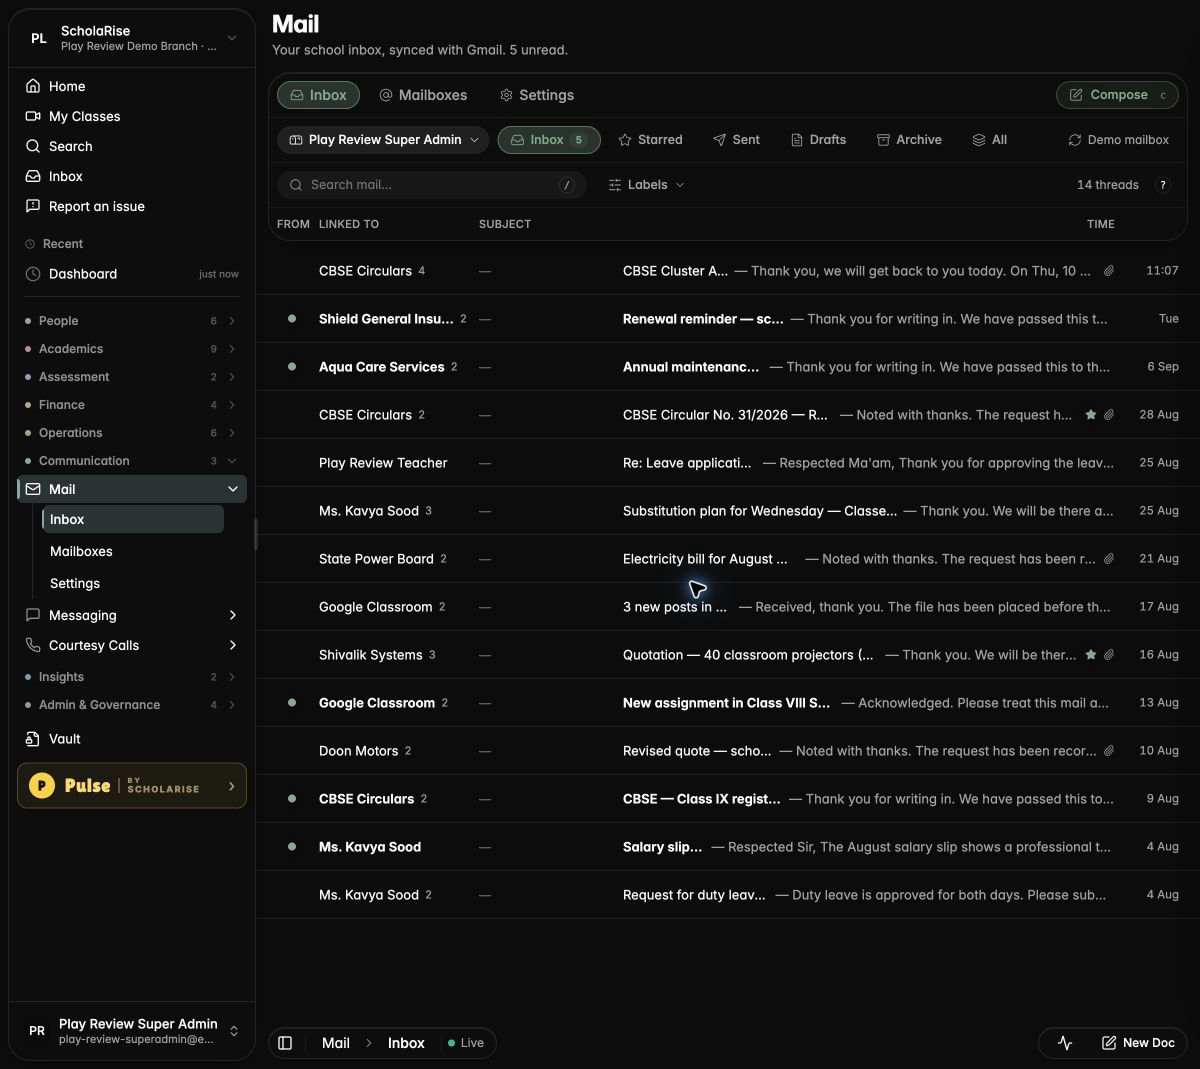This screenshot has height=1069, width=1200.
Task: Select the Inbox folder filter with the 5 badge
Action: coord(549,140)
